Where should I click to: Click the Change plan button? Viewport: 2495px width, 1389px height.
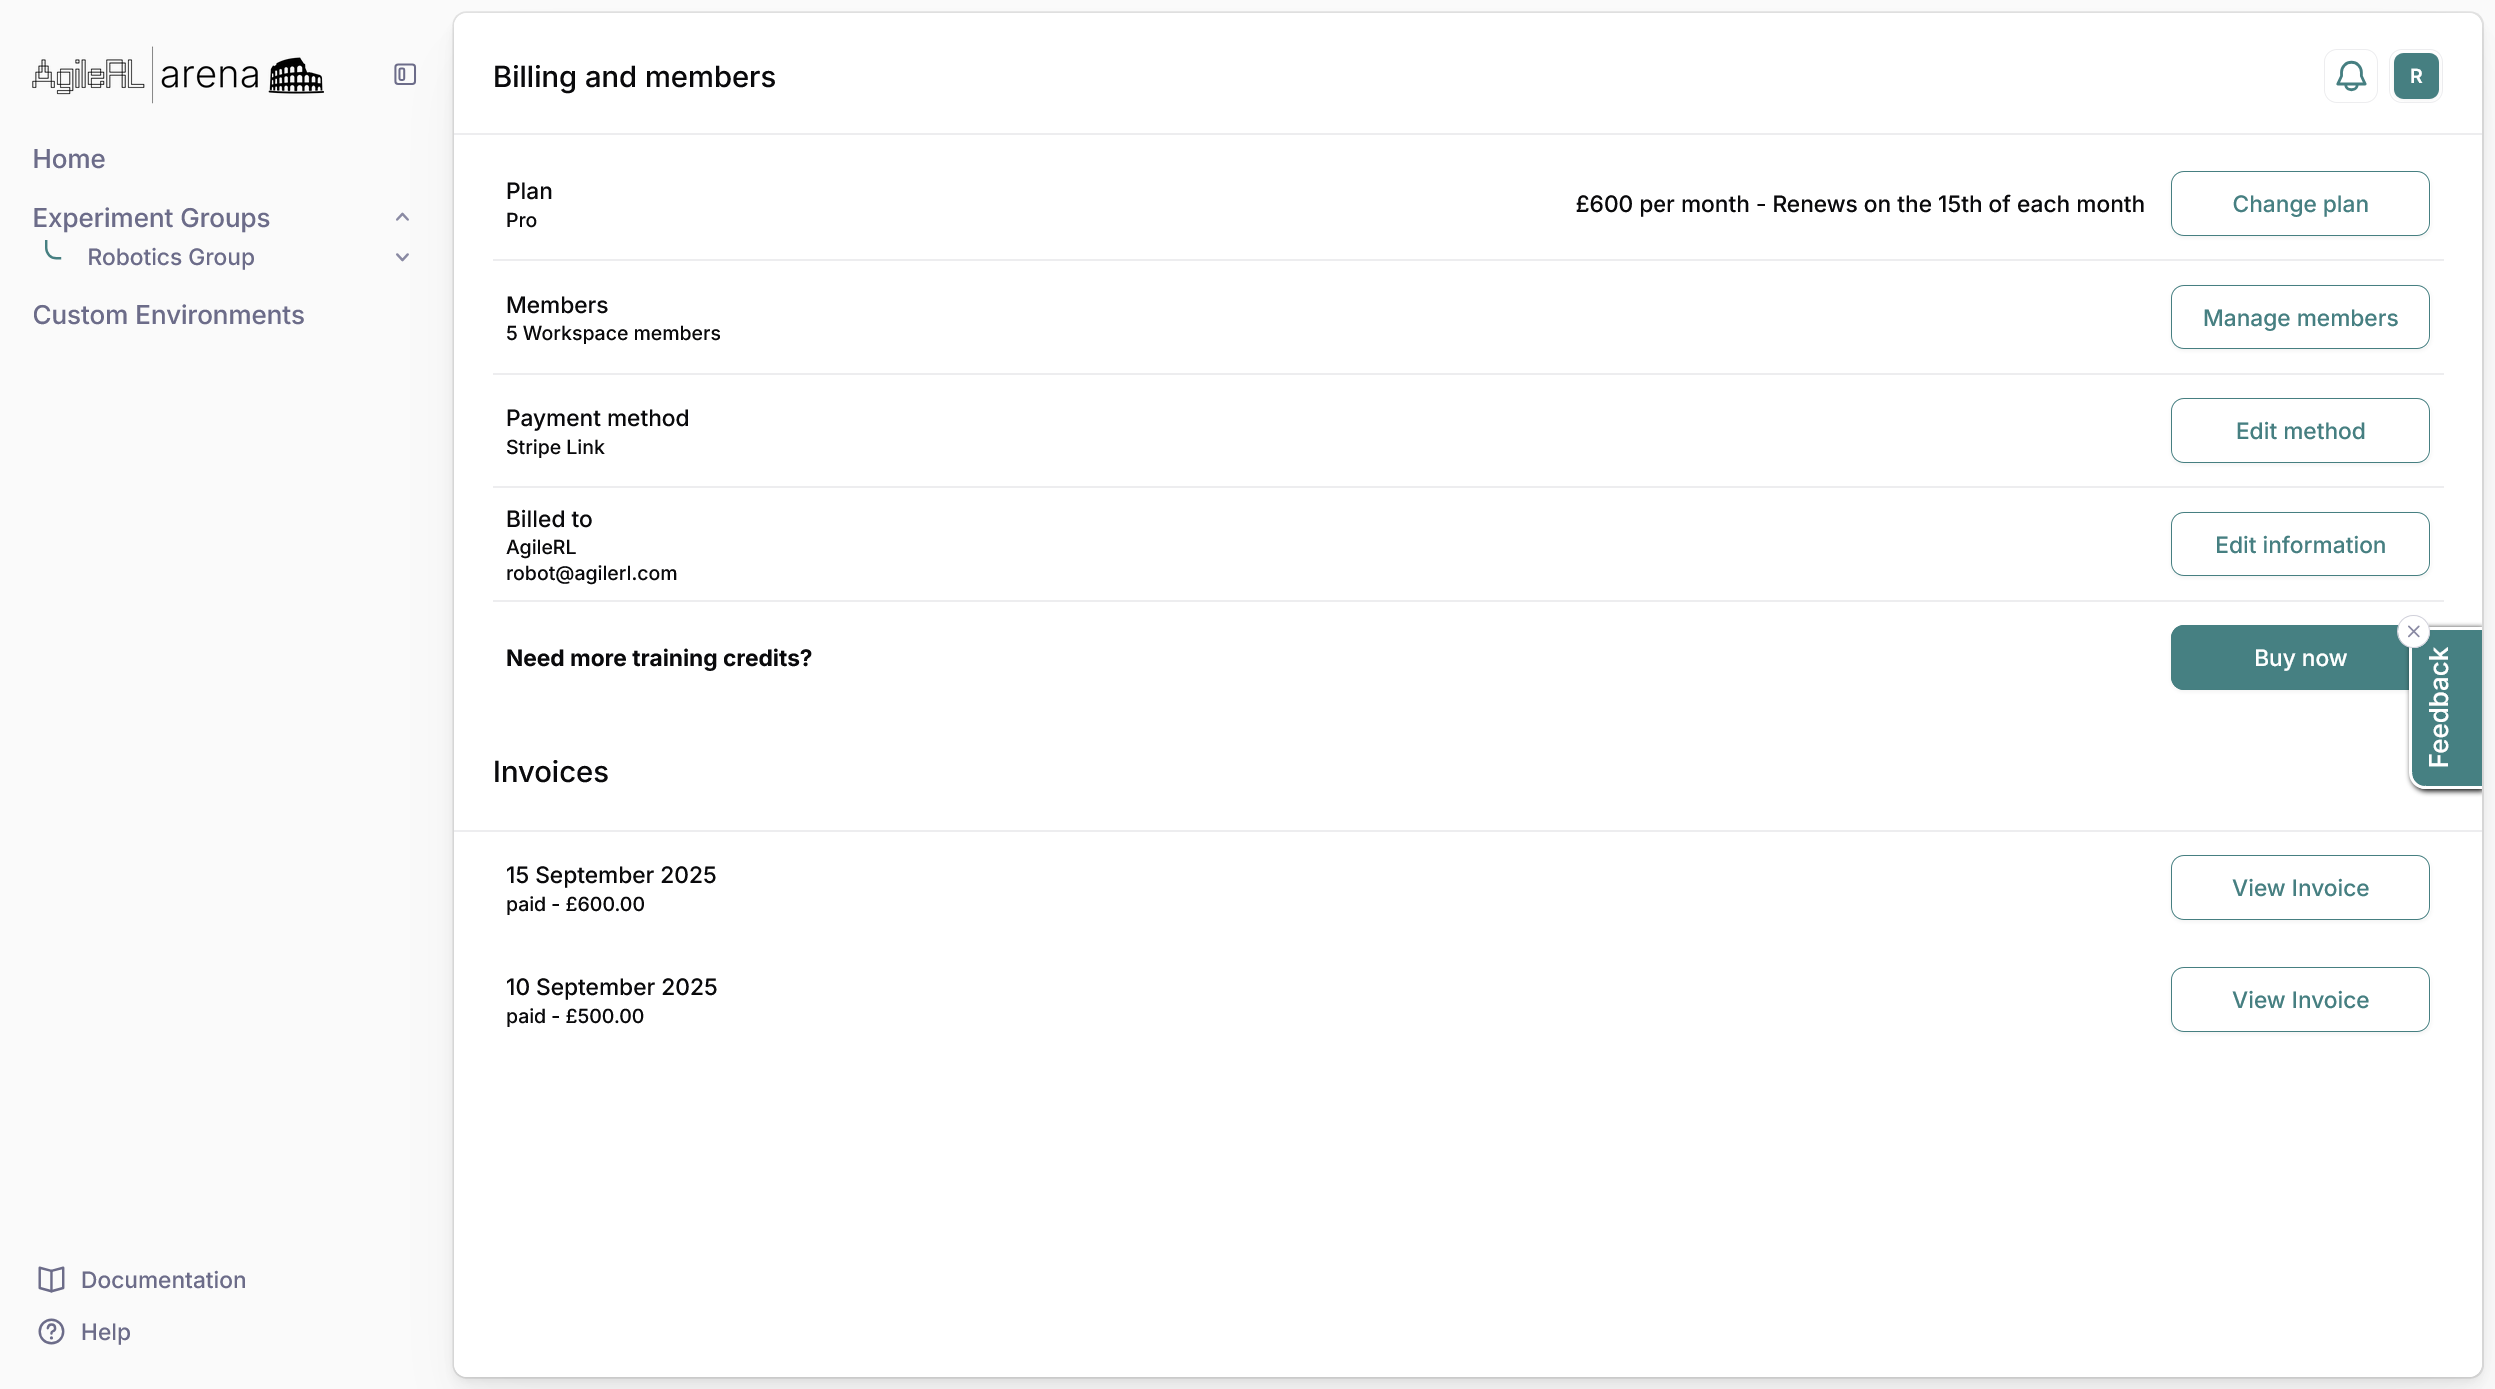coord(2299,203)
